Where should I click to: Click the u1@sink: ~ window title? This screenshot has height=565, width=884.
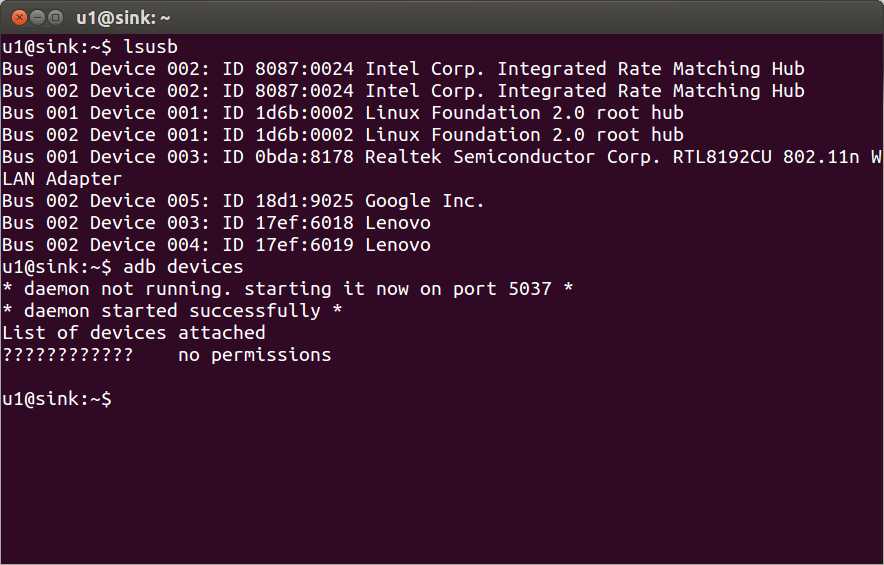pos(123,18)
